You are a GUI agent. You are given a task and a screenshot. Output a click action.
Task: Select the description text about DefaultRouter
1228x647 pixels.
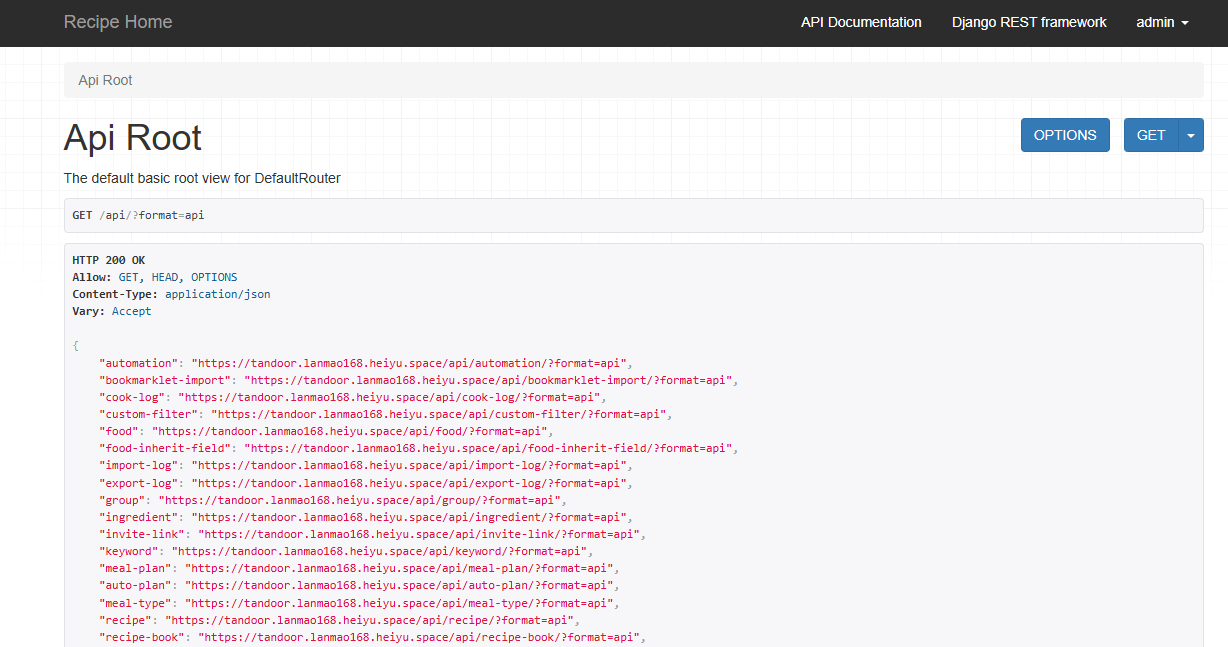(202, 178)
